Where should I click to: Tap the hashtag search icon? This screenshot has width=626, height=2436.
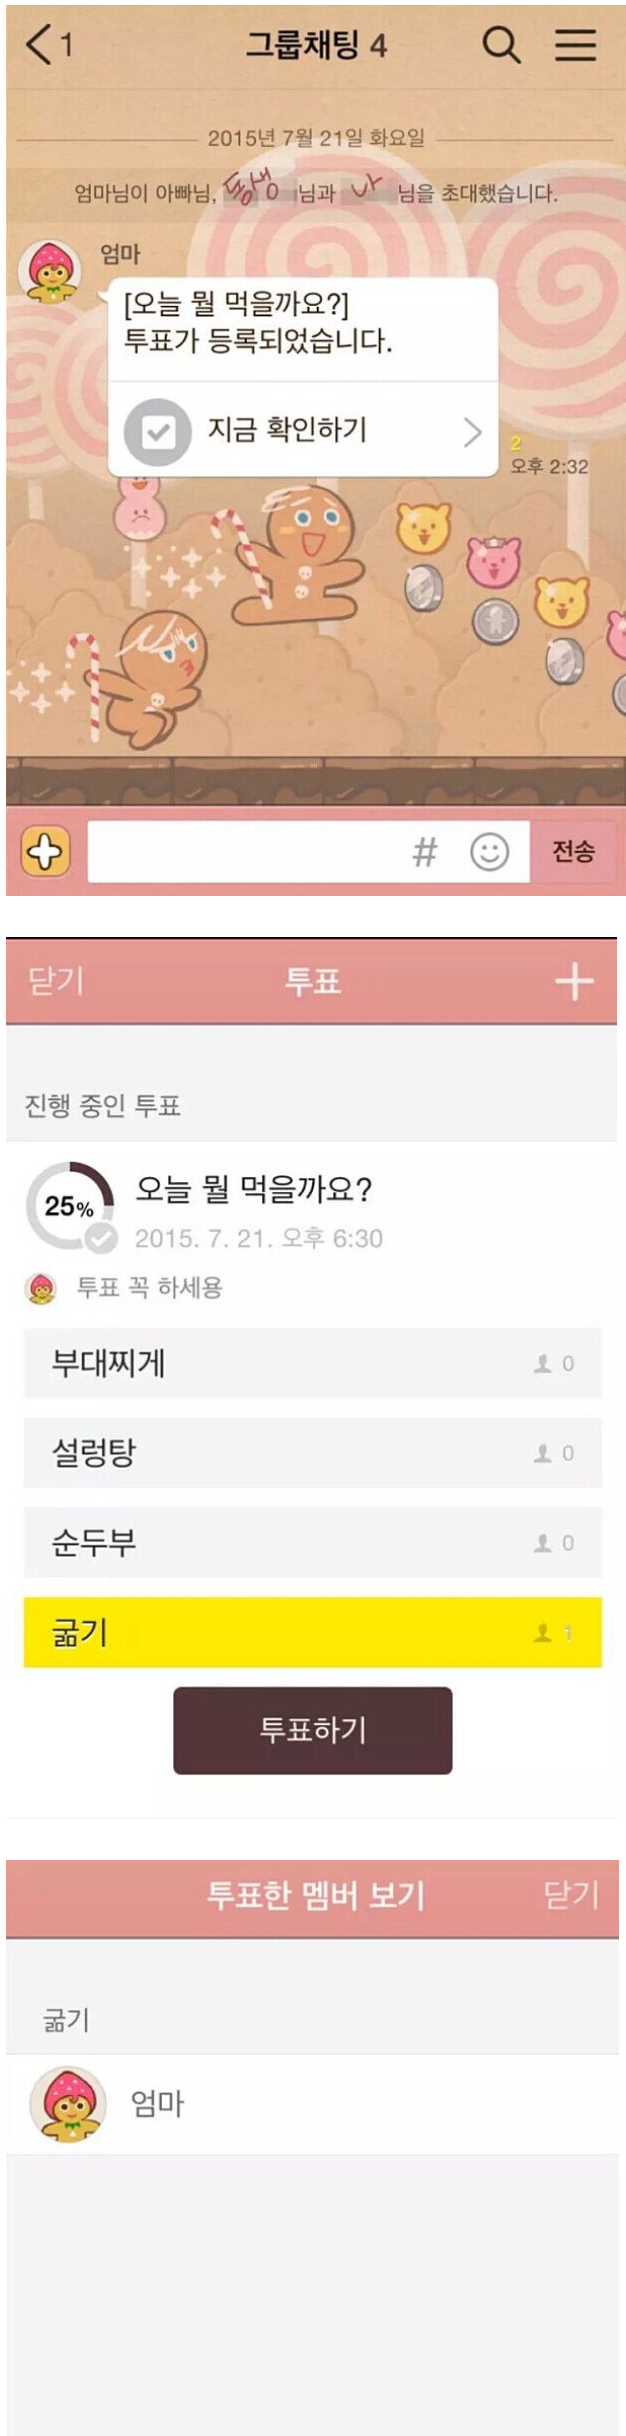coord(425,852)
